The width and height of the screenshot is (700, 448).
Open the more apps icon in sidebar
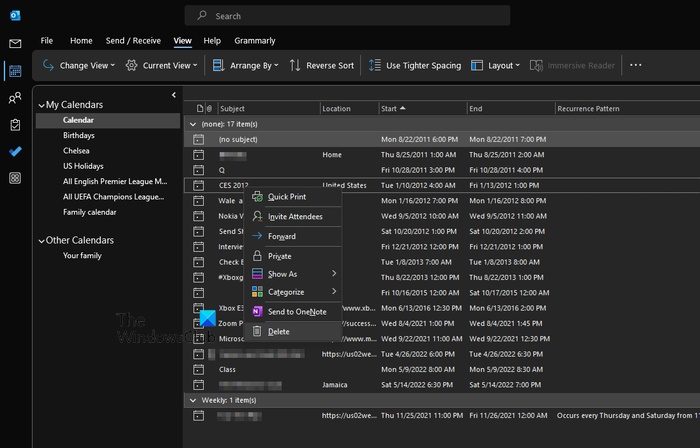point(15,178)
